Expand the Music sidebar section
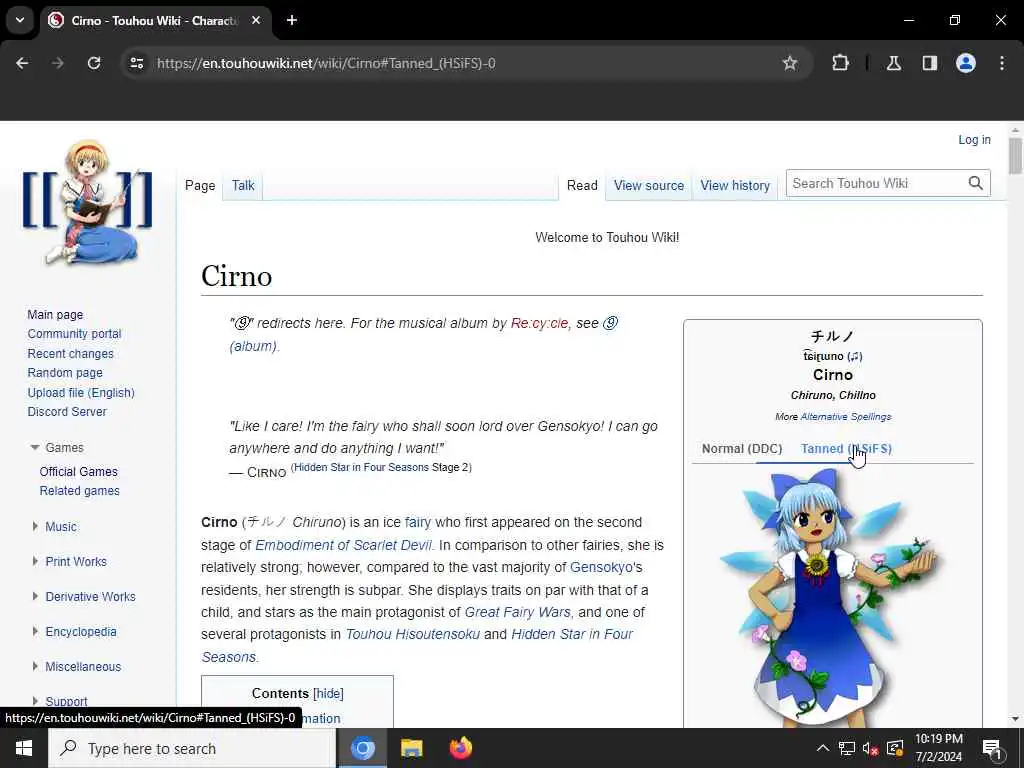This screenshot has height=768, width=1024. (x=35, y=526)
